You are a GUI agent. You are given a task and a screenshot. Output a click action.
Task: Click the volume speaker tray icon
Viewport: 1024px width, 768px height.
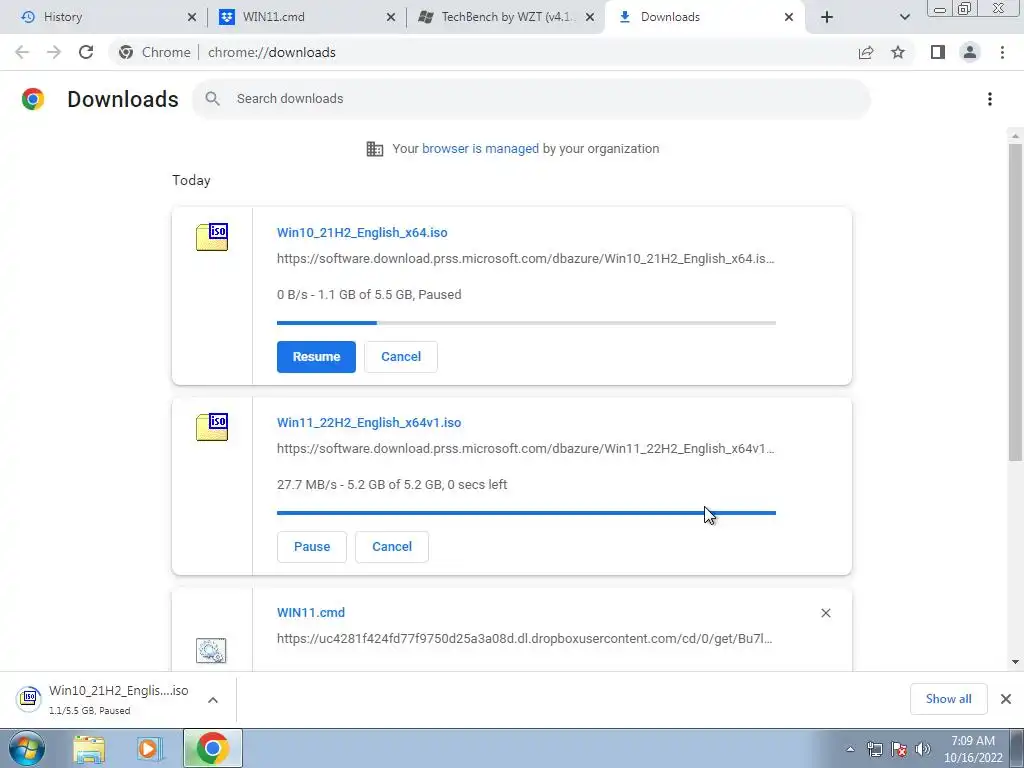click(923, 749)
